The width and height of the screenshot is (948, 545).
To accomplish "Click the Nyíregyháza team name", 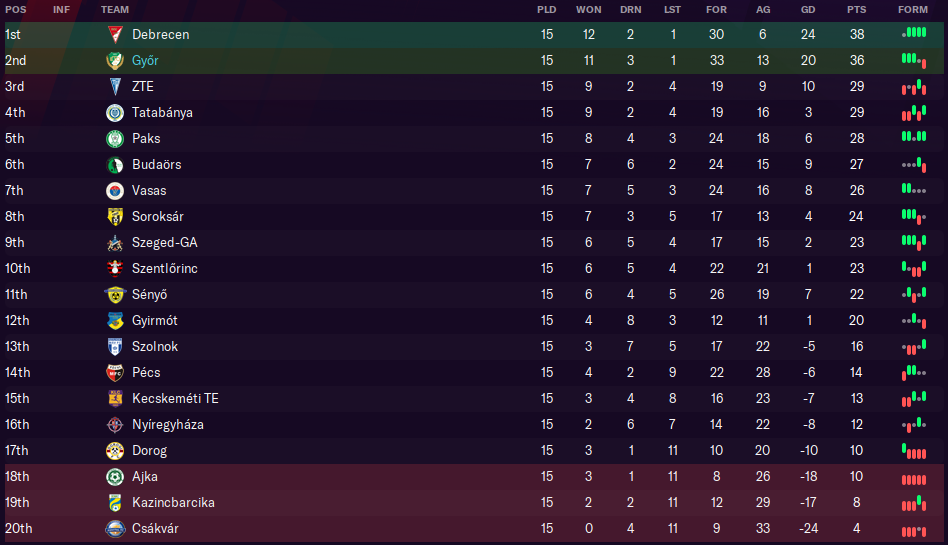I will (x=168, y=424).
